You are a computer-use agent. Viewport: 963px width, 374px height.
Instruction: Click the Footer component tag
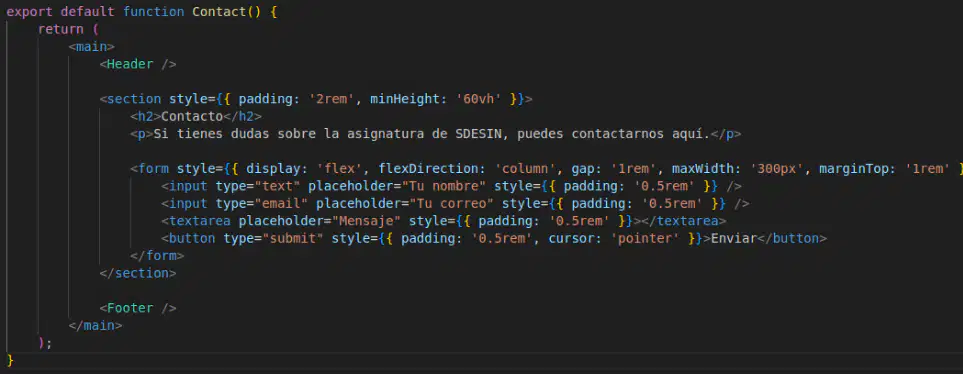[x=138, y=308]
